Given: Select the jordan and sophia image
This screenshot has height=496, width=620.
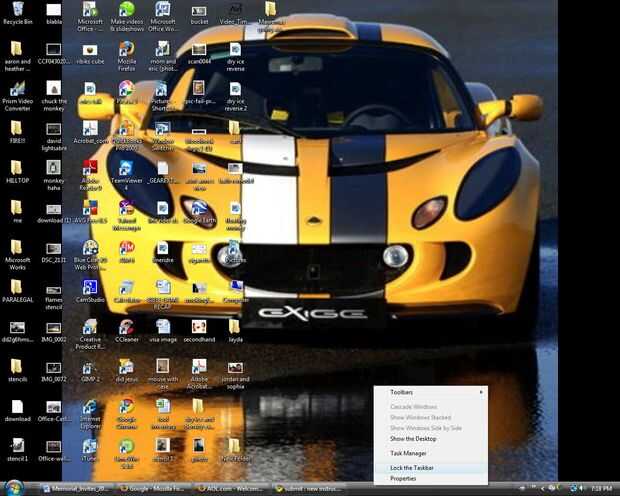Looking at the screenshot, I should 236,374.
